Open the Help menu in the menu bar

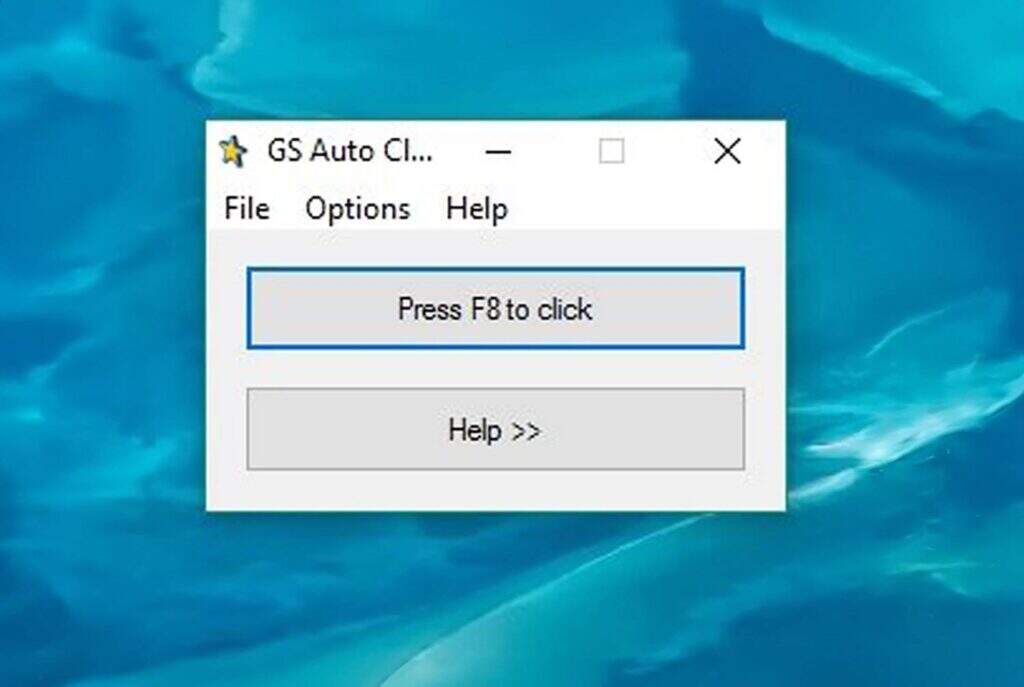(476, 209)
